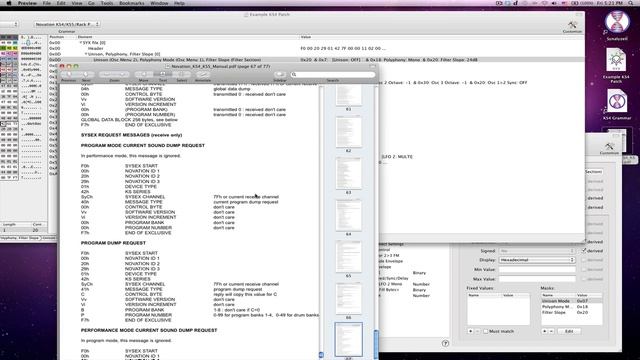Click the Apple menu icon

(x=8, y=3)
